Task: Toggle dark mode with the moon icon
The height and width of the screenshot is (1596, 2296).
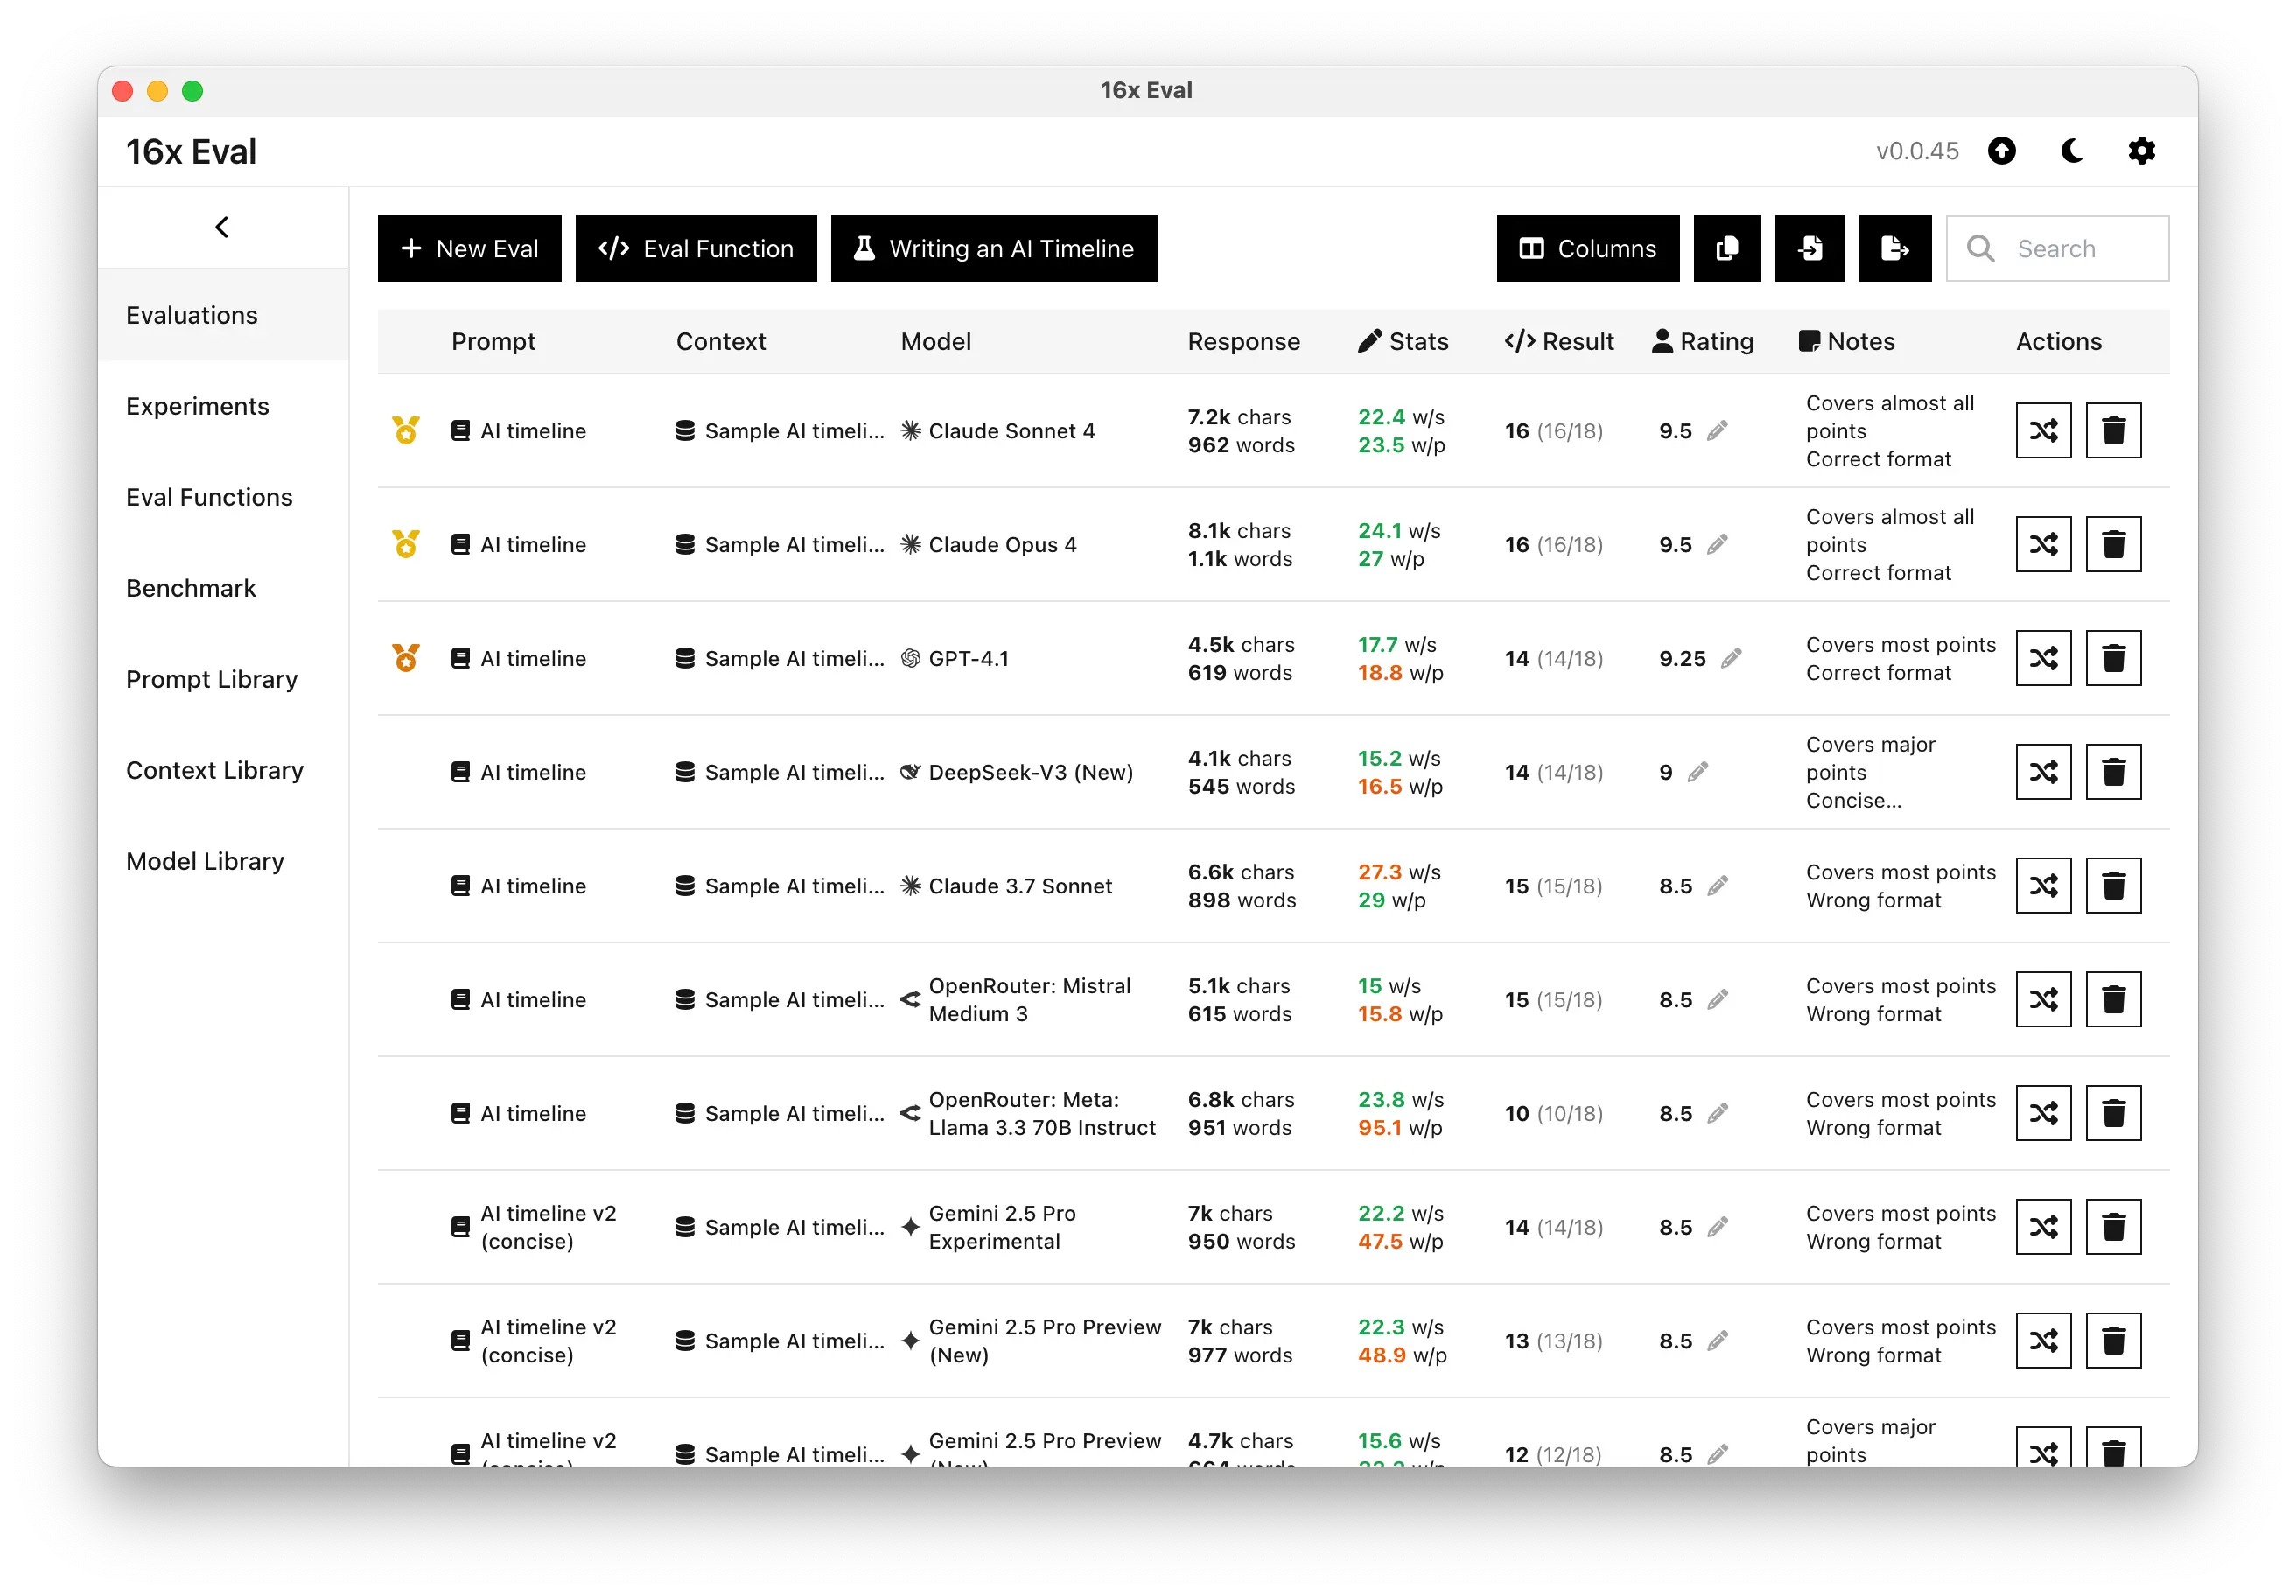Action: coord(2072,151)
